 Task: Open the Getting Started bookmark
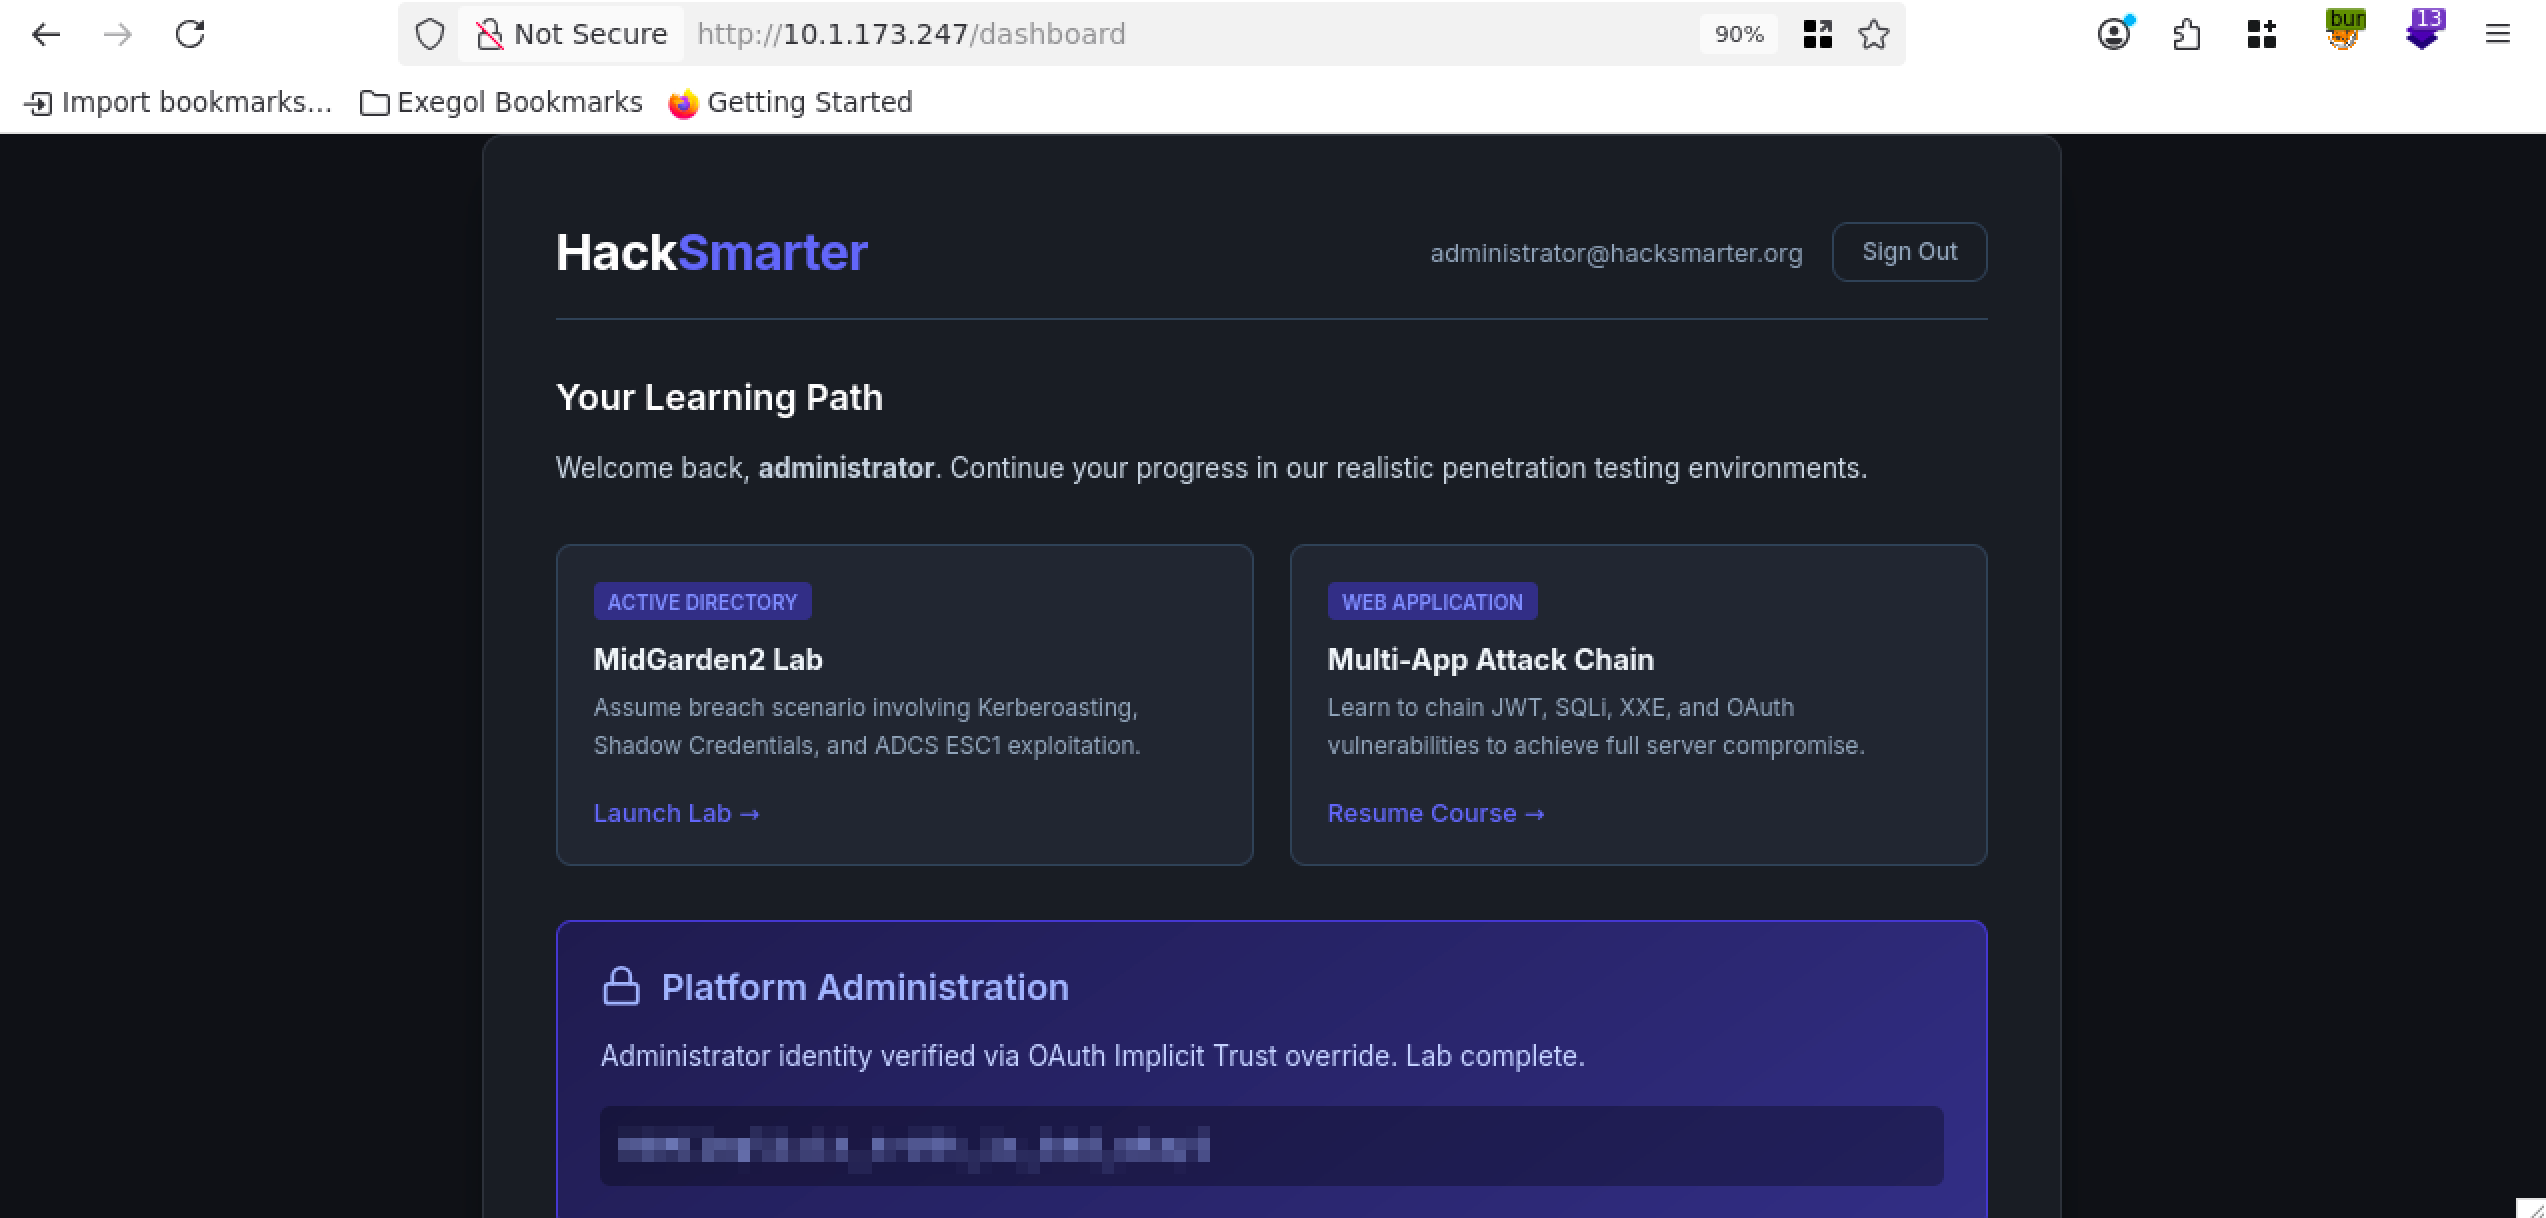pyautogui.click(x=791, y=103)
